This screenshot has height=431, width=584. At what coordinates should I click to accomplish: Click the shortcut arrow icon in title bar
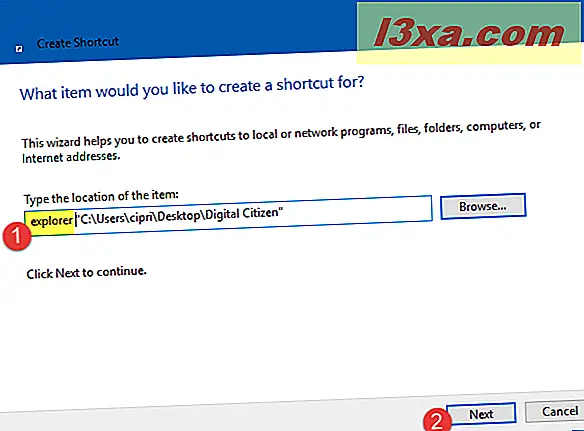point(19,49)
